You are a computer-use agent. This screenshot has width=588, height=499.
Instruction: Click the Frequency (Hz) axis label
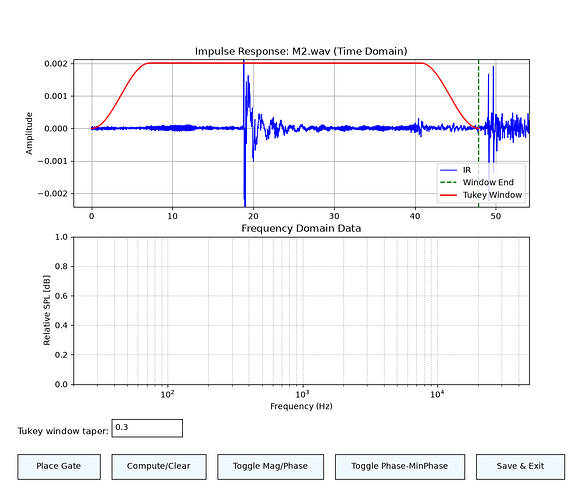pos(301,406)
